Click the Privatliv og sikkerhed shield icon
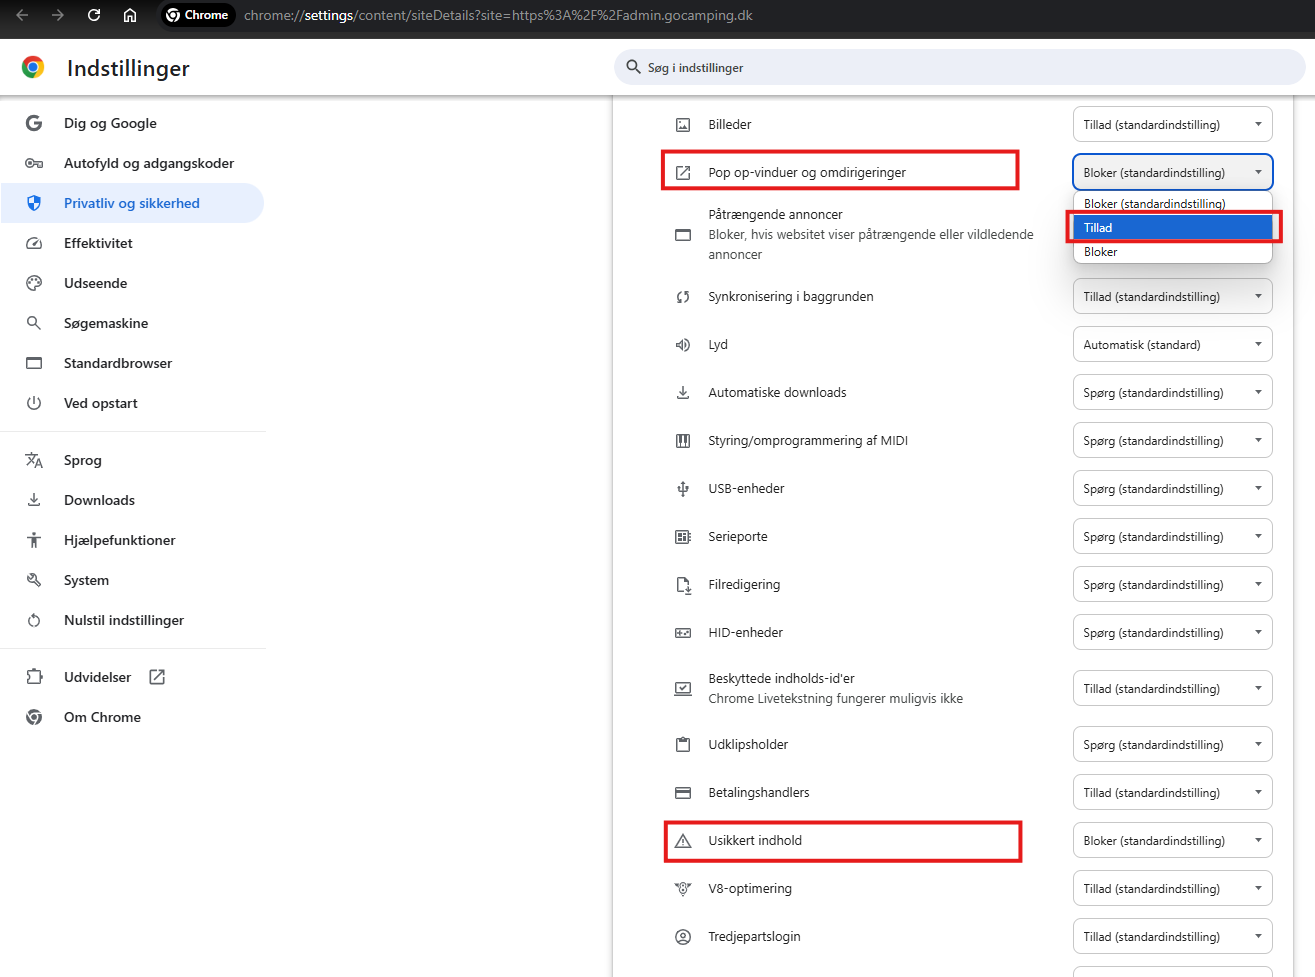The height and width of the screenshot is (977, 1315). click(x=34, y=203)
